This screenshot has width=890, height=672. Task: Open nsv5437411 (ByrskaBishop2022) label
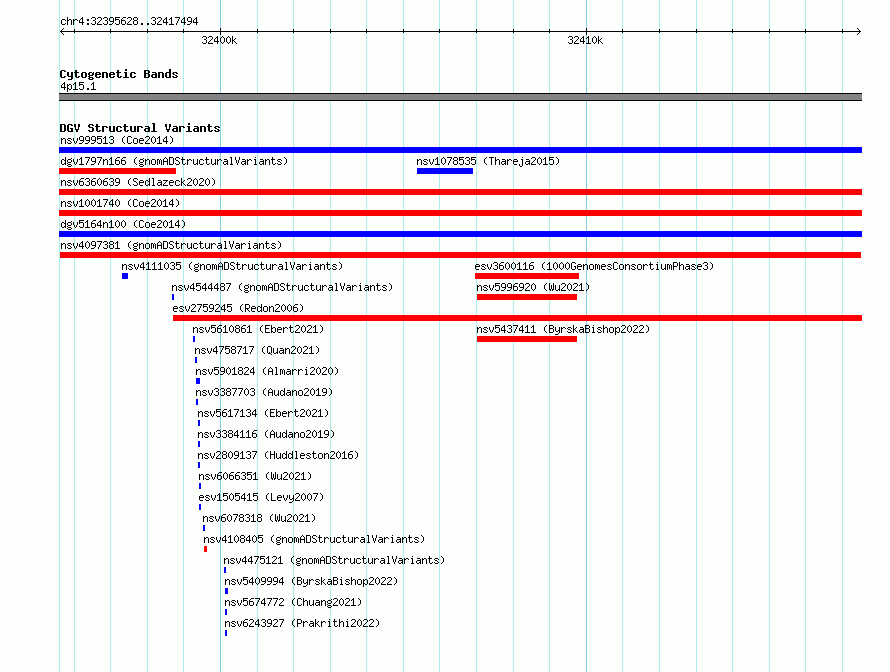tap(563, 329)
